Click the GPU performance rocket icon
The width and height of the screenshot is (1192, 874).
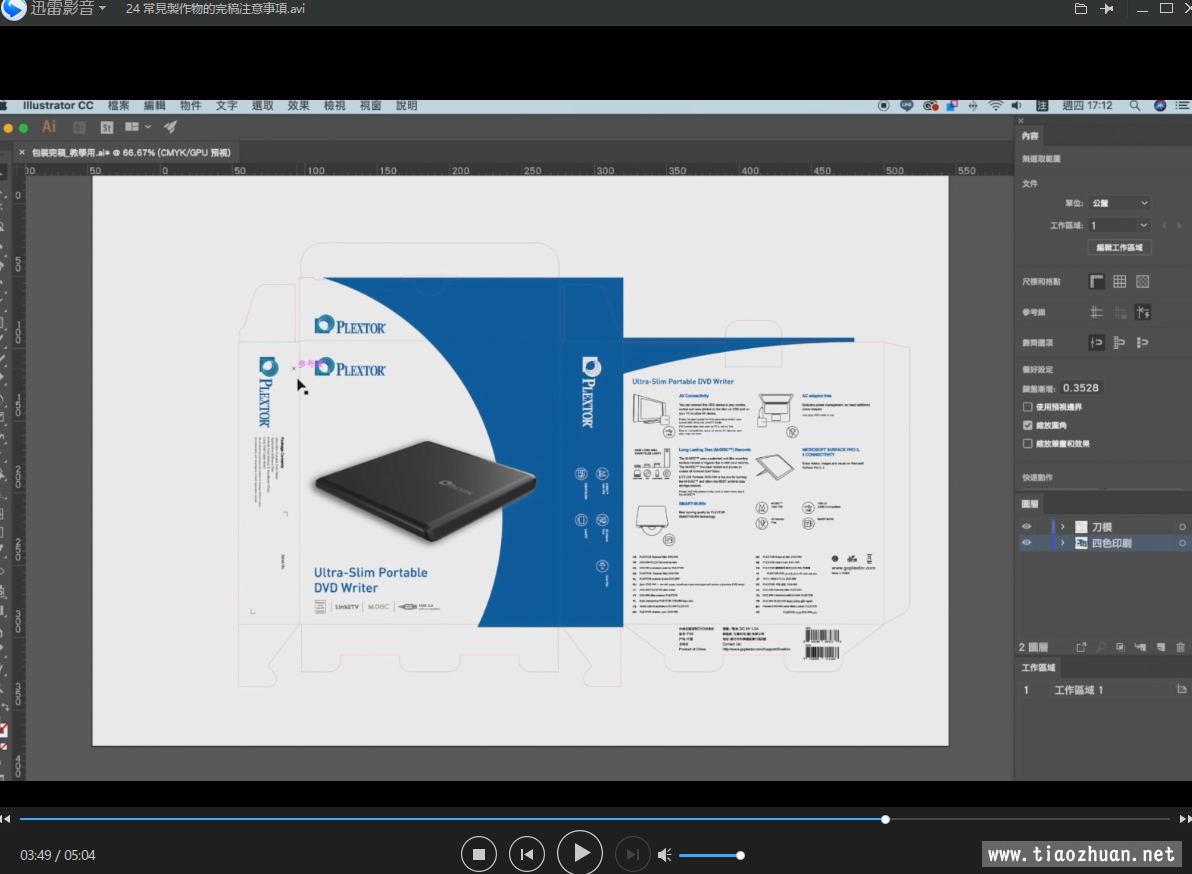pyautogui.click(x=170, y=127)
